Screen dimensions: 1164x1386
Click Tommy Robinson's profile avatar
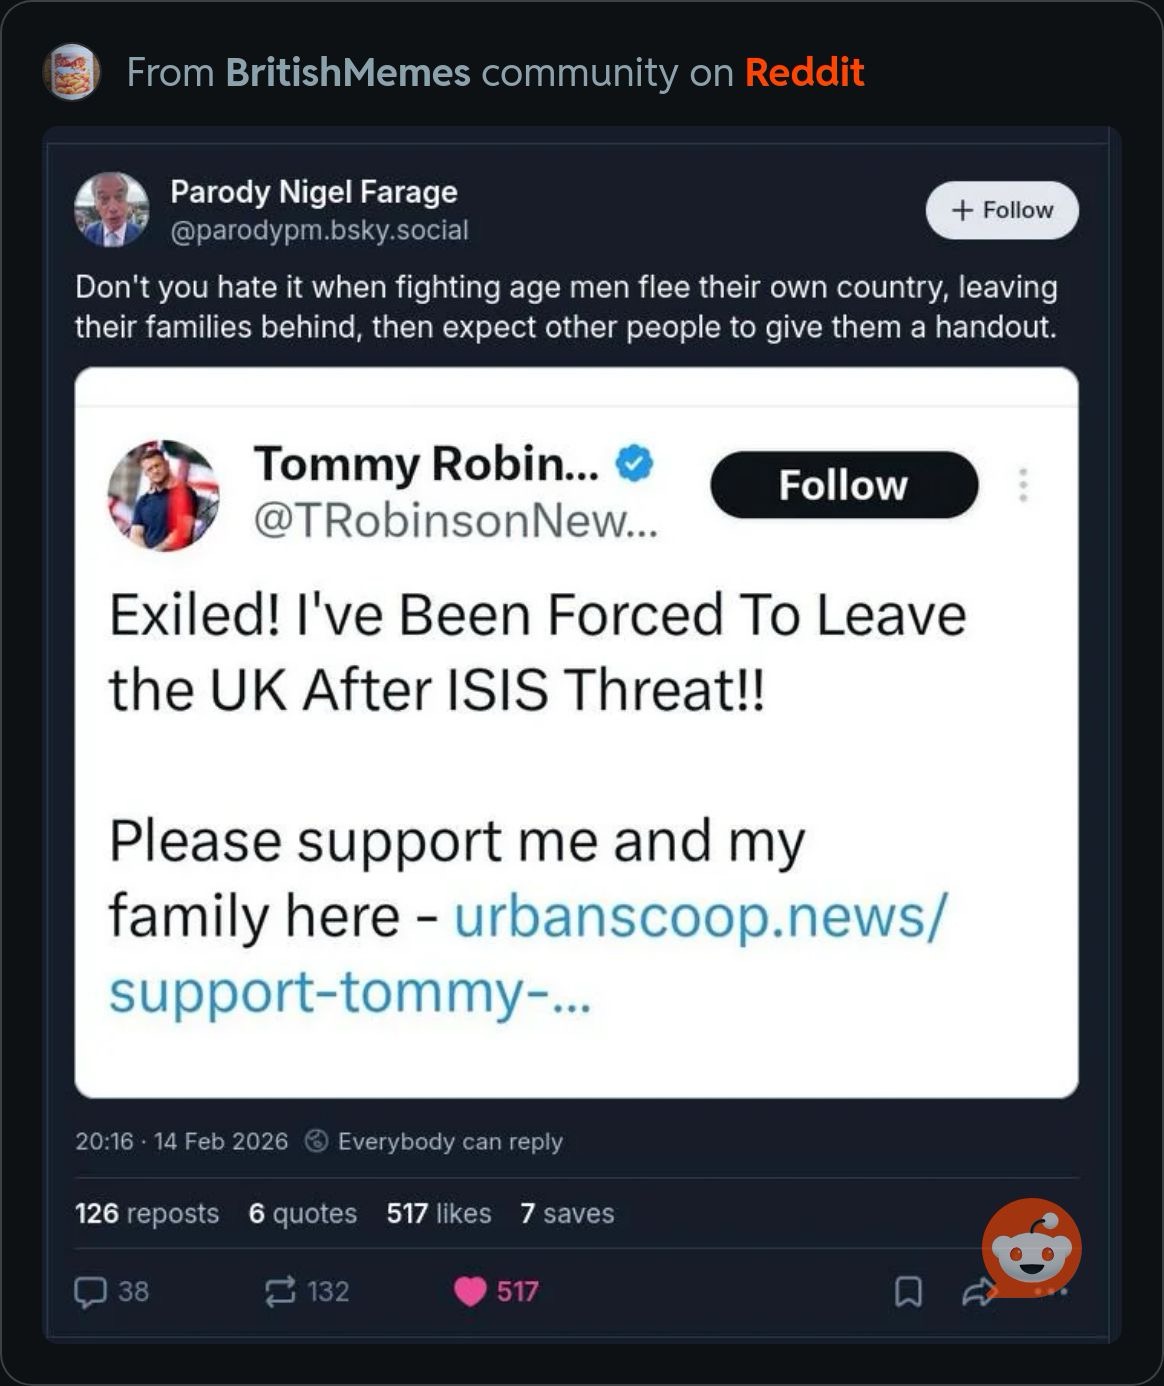pos(163,495)
